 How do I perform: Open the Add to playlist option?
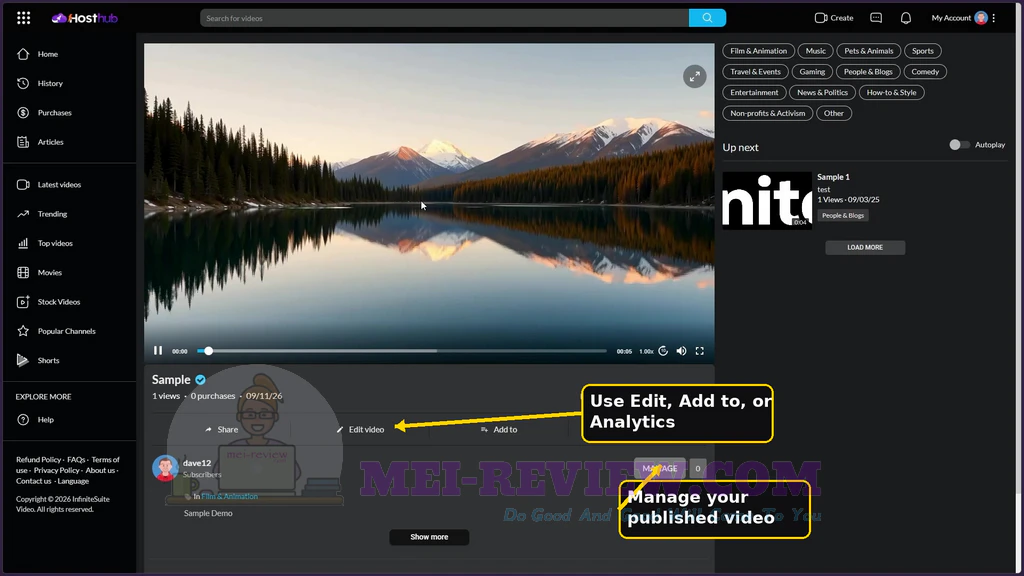click(498, 430)
